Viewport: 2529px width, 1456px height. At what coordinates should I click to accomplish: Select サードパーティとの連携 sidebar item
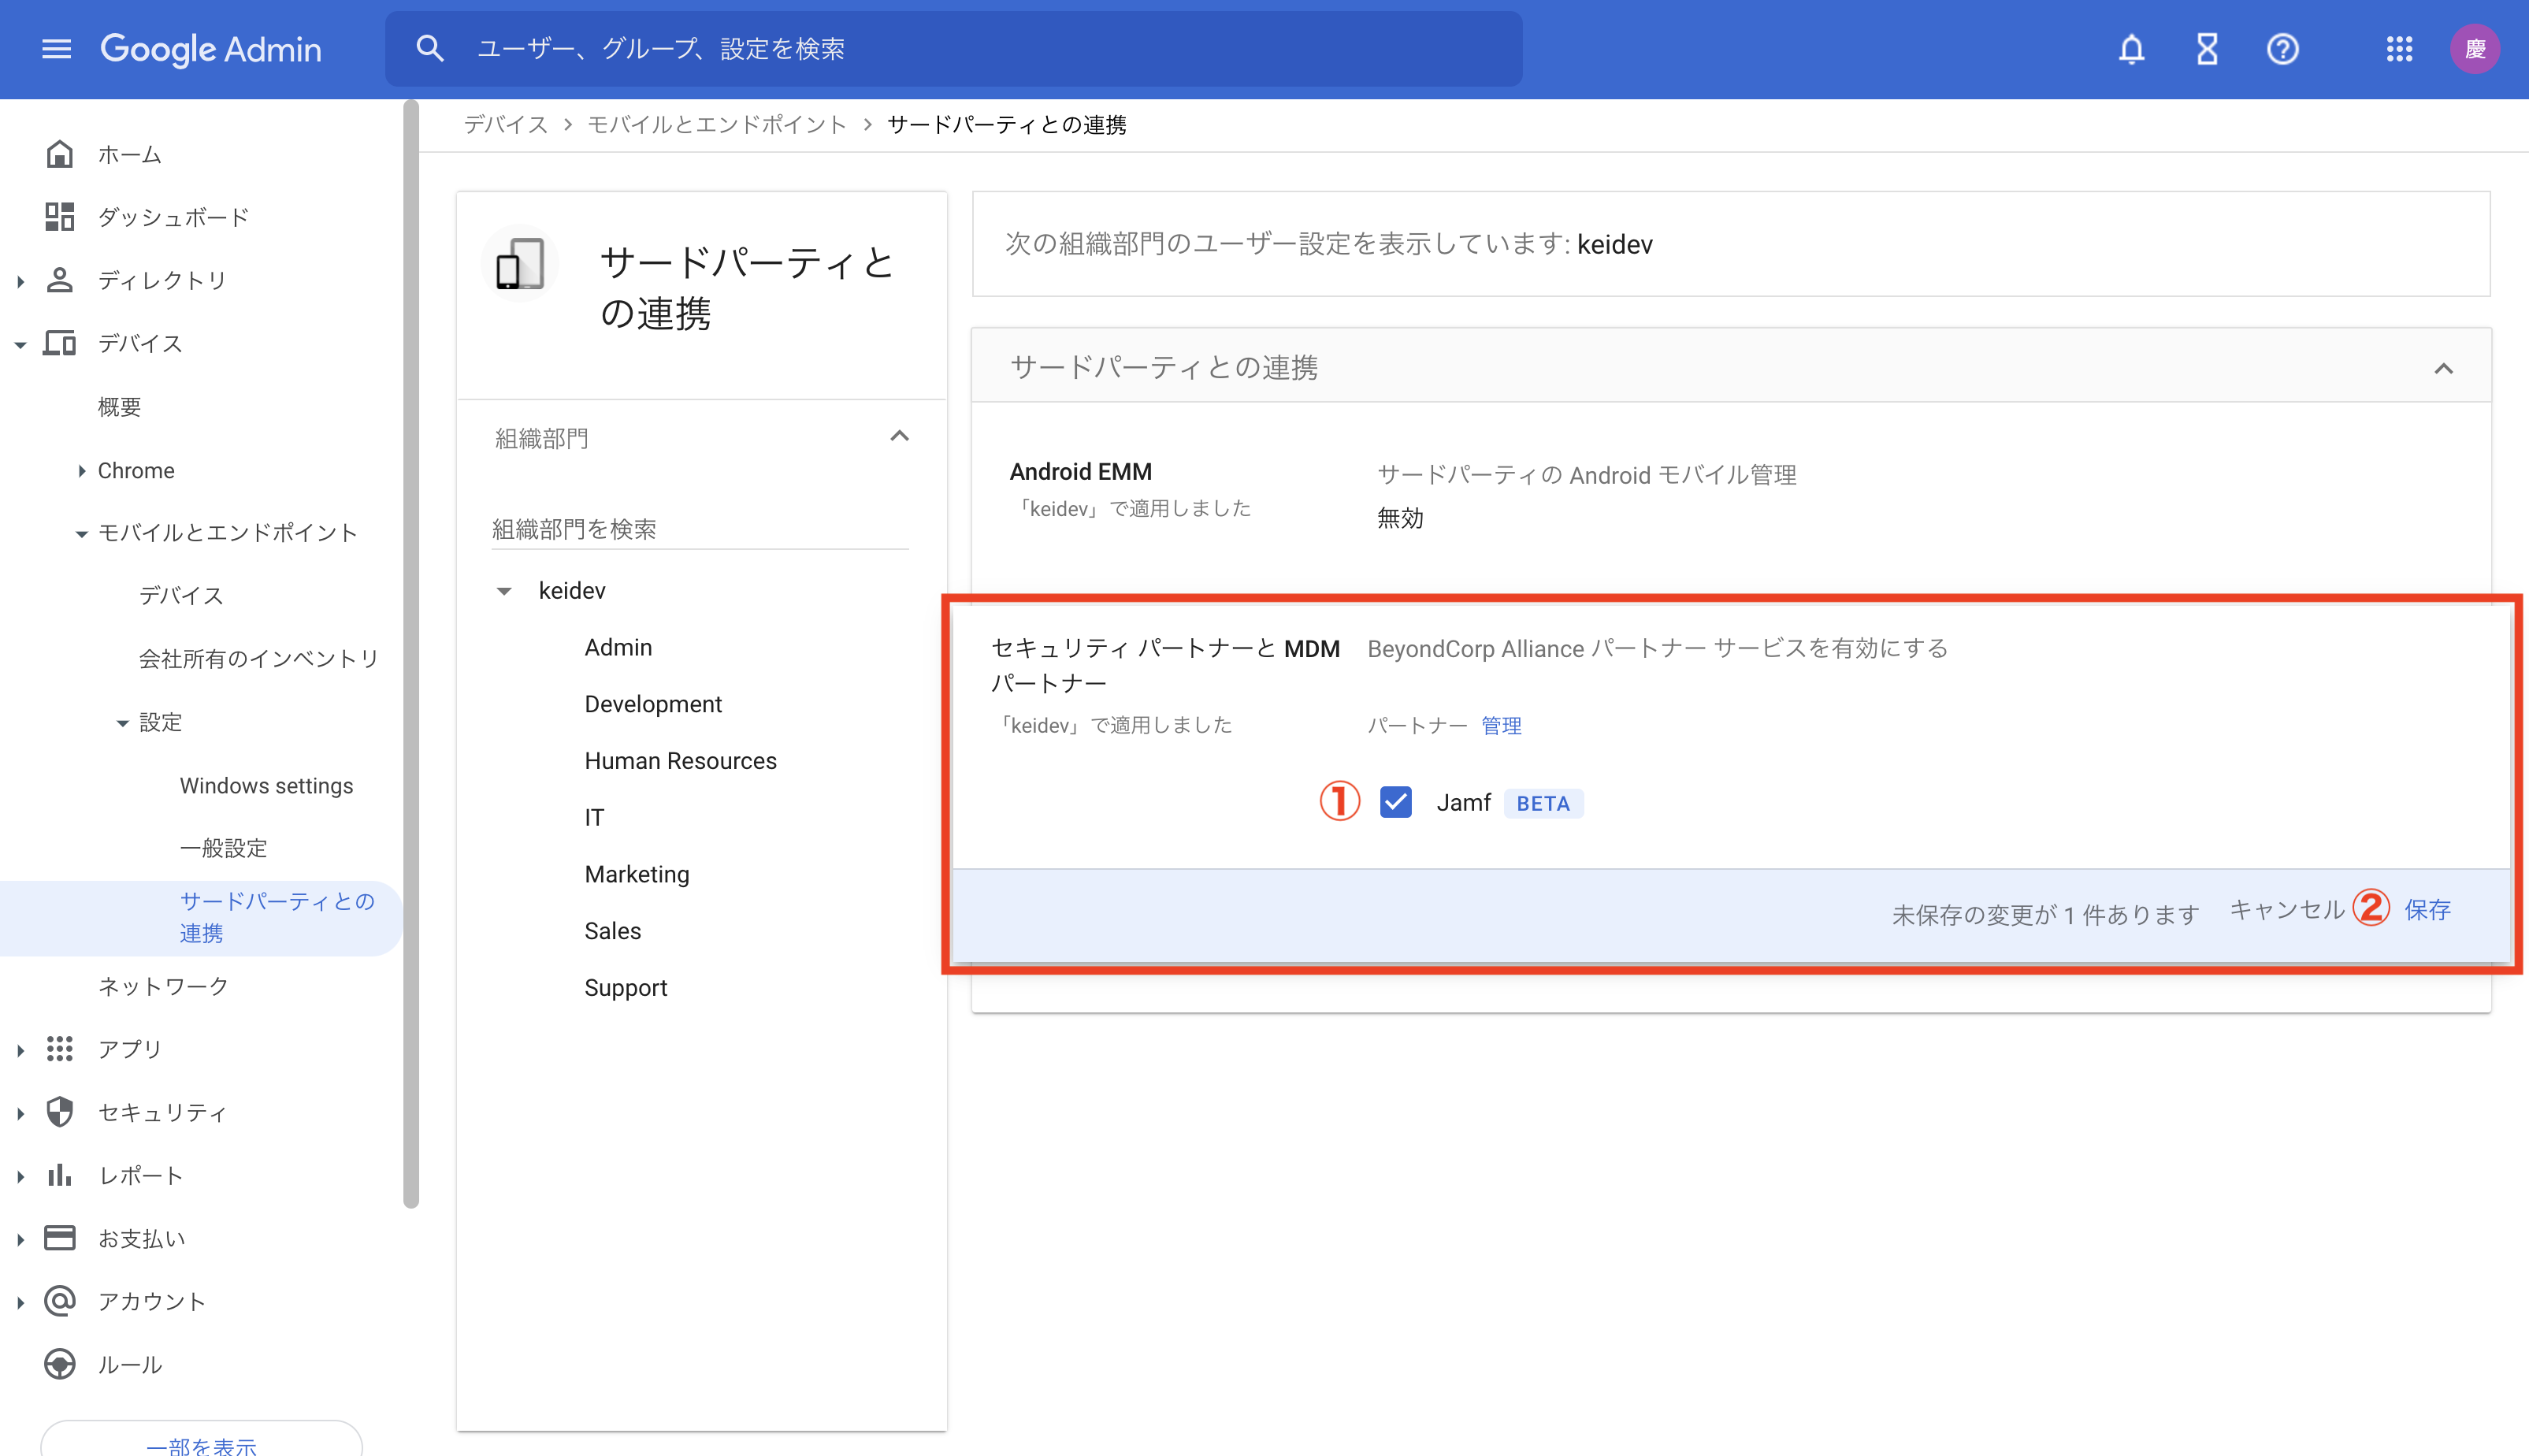click(200, 917)
